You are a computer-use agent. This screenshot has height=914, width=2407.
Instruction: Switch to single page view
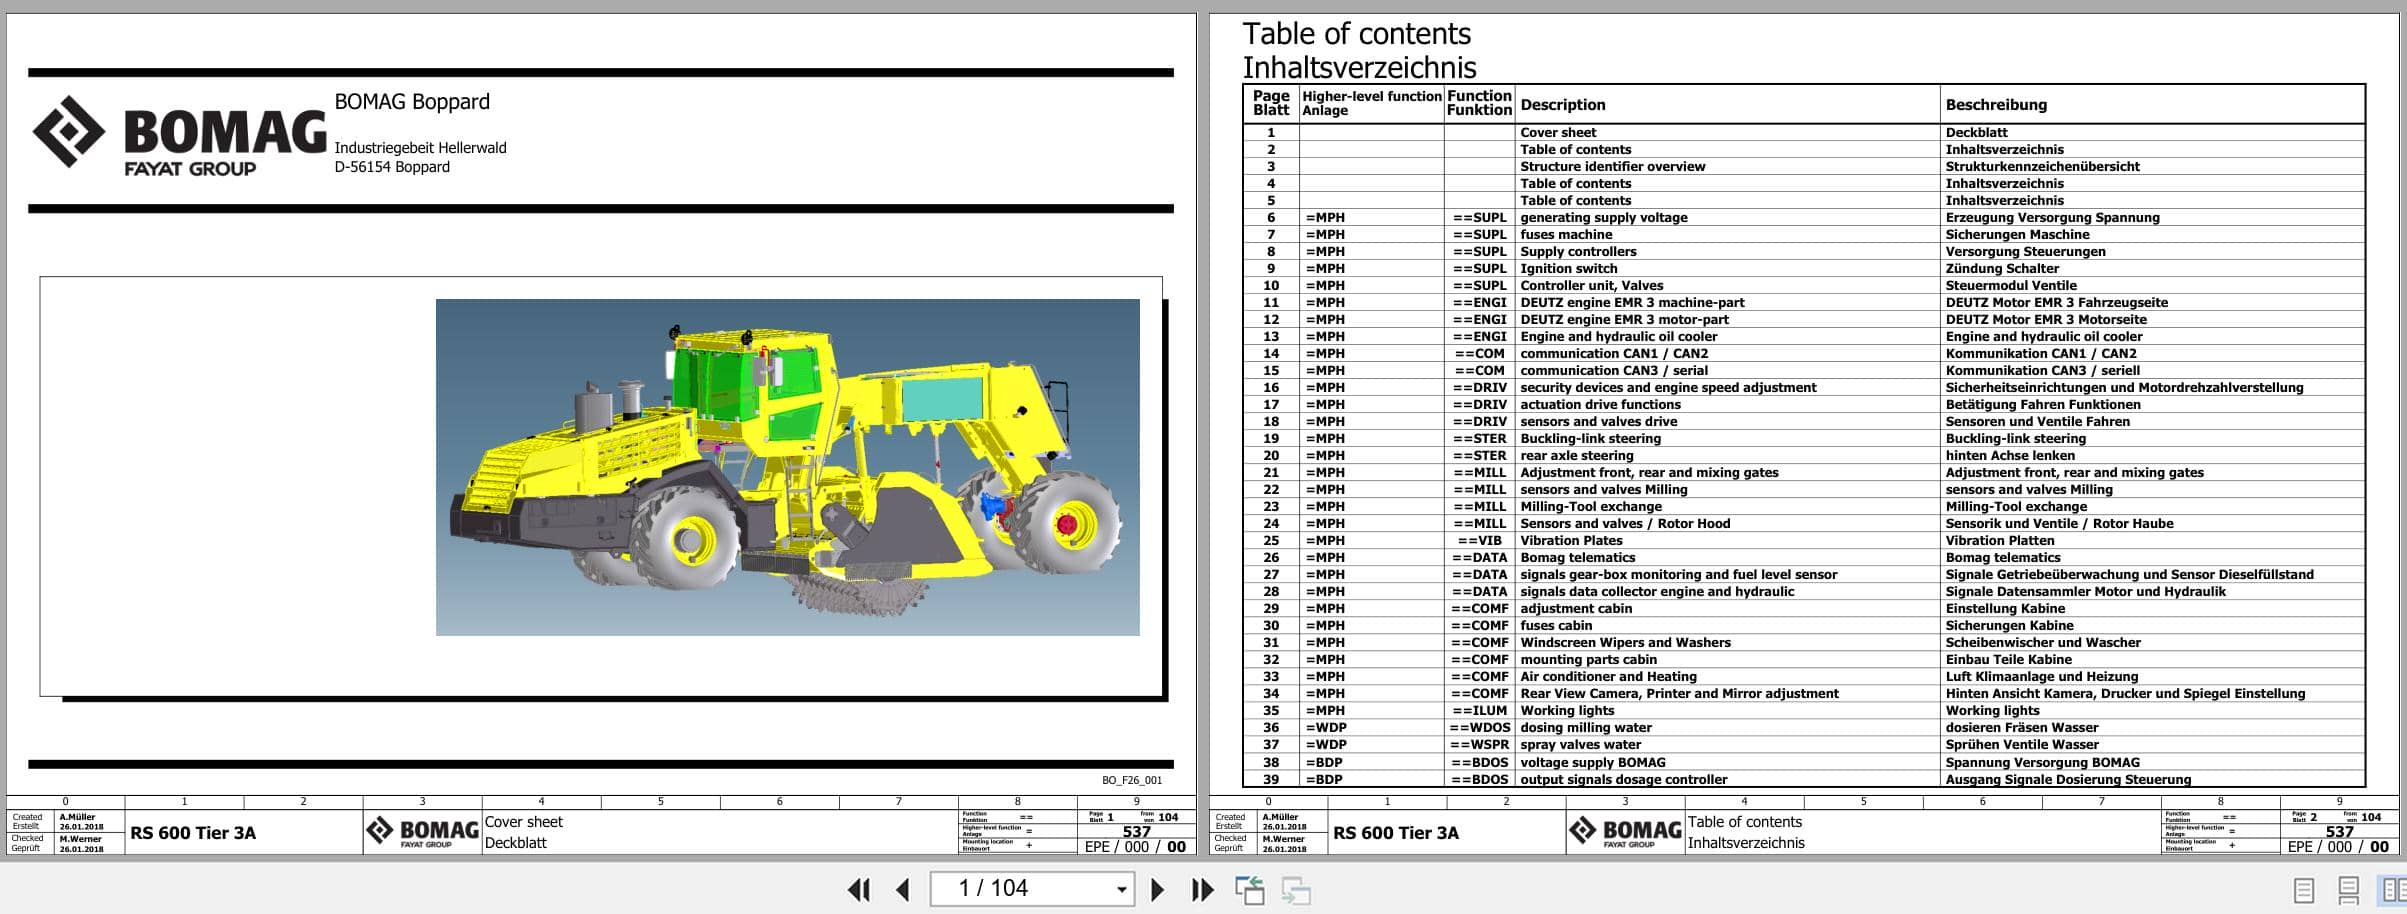[2304, 890]
